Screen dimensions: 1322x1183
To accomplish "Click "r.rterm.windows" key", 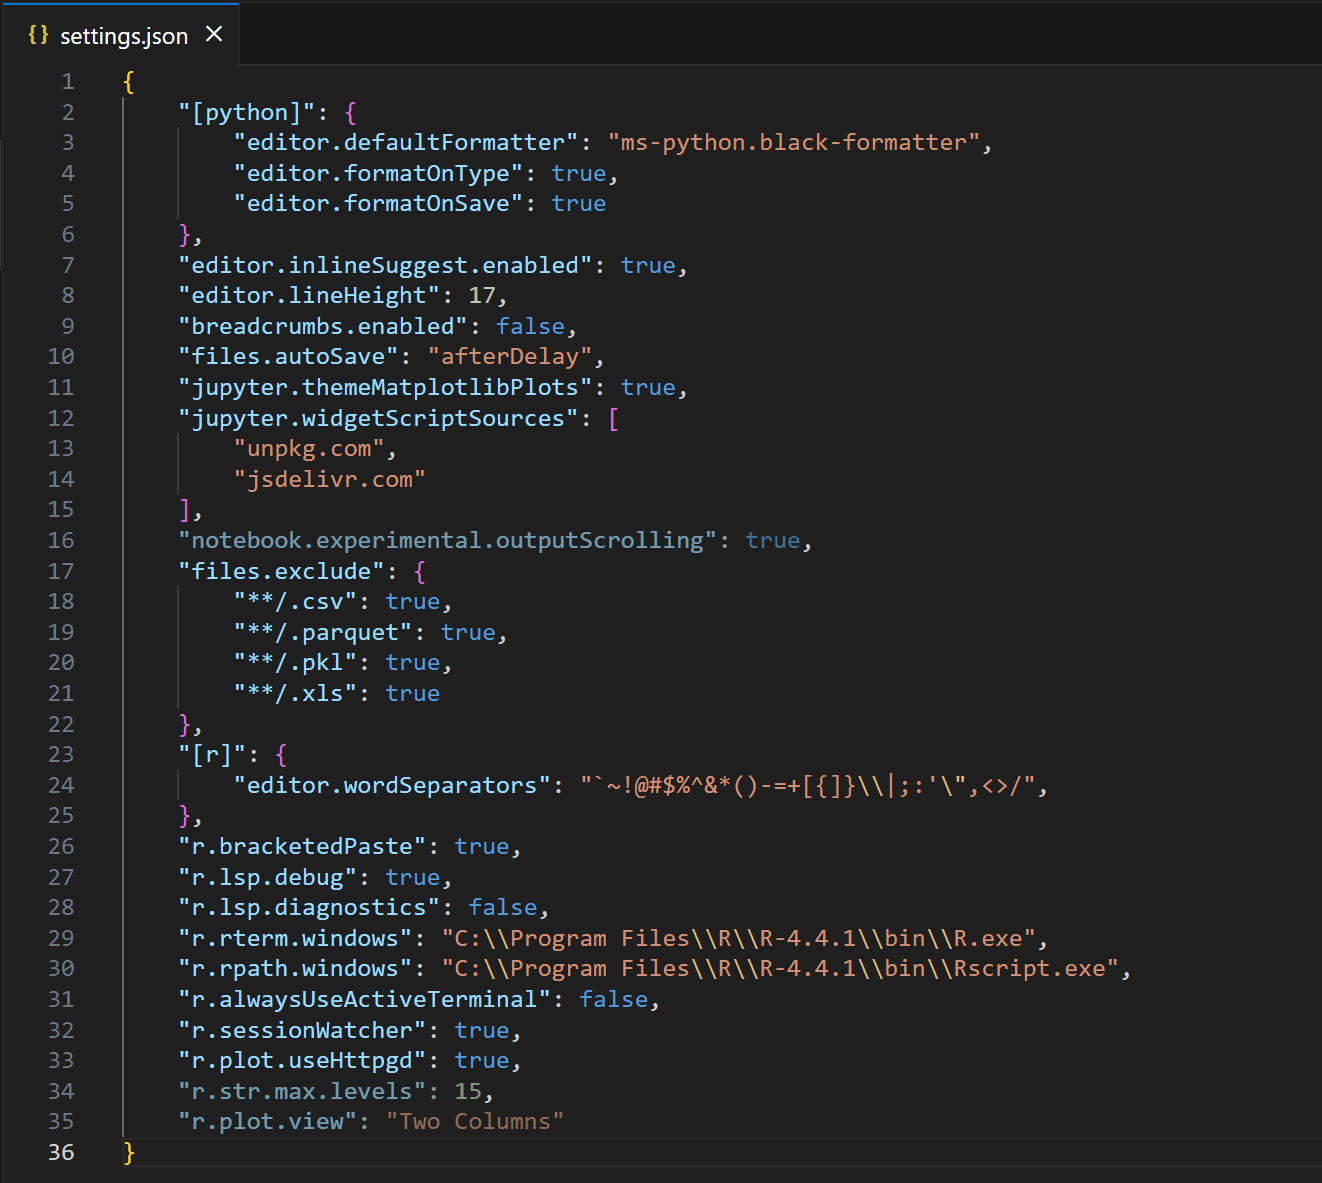I will click(x=295, y=939).
